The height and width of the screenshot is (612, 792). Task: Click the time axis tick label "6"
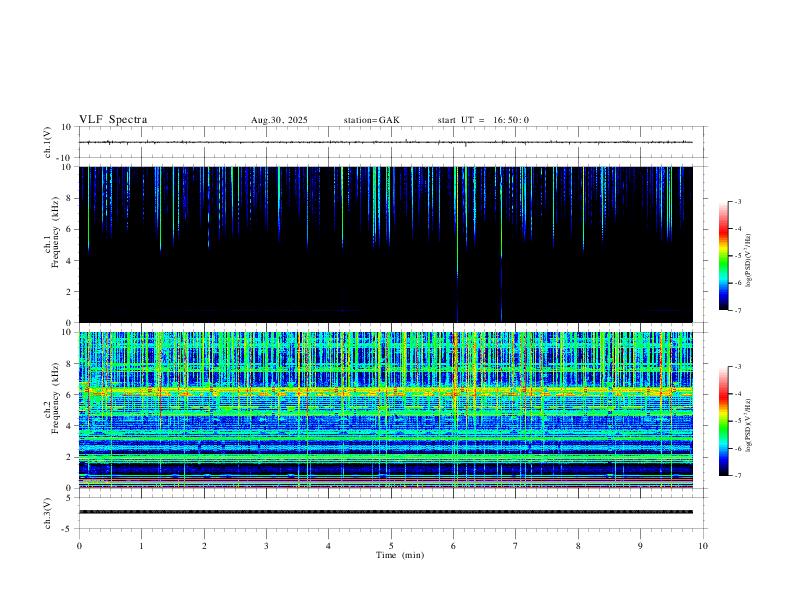coord(454,546)
